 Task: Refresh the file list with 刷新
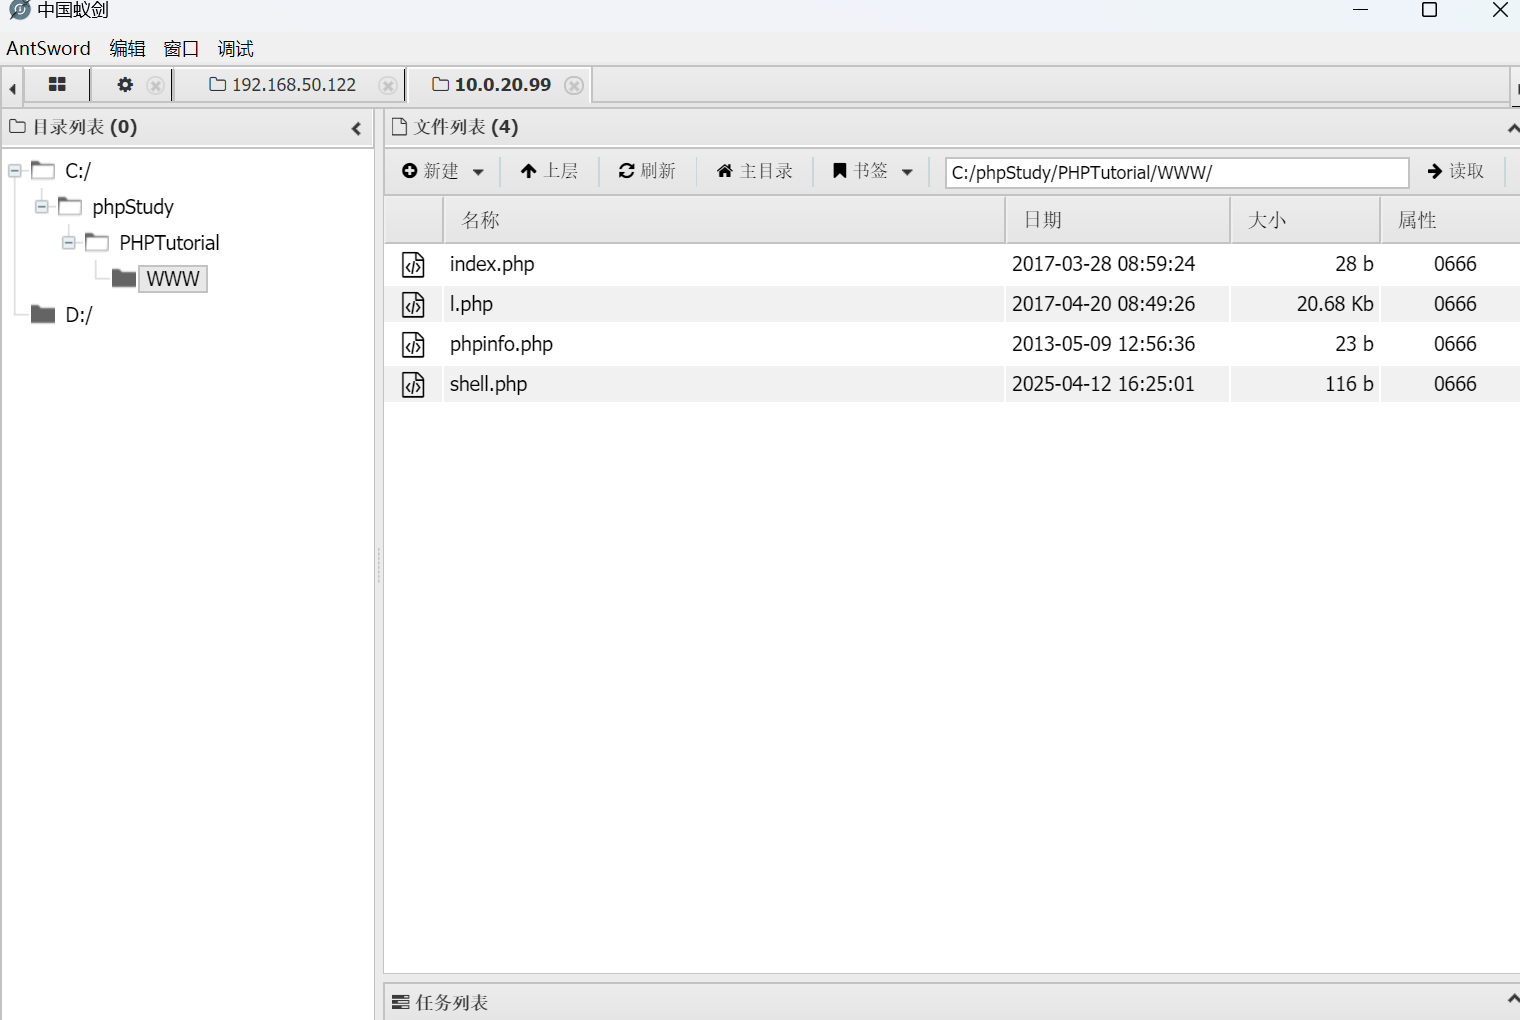(x=647, y=171)
